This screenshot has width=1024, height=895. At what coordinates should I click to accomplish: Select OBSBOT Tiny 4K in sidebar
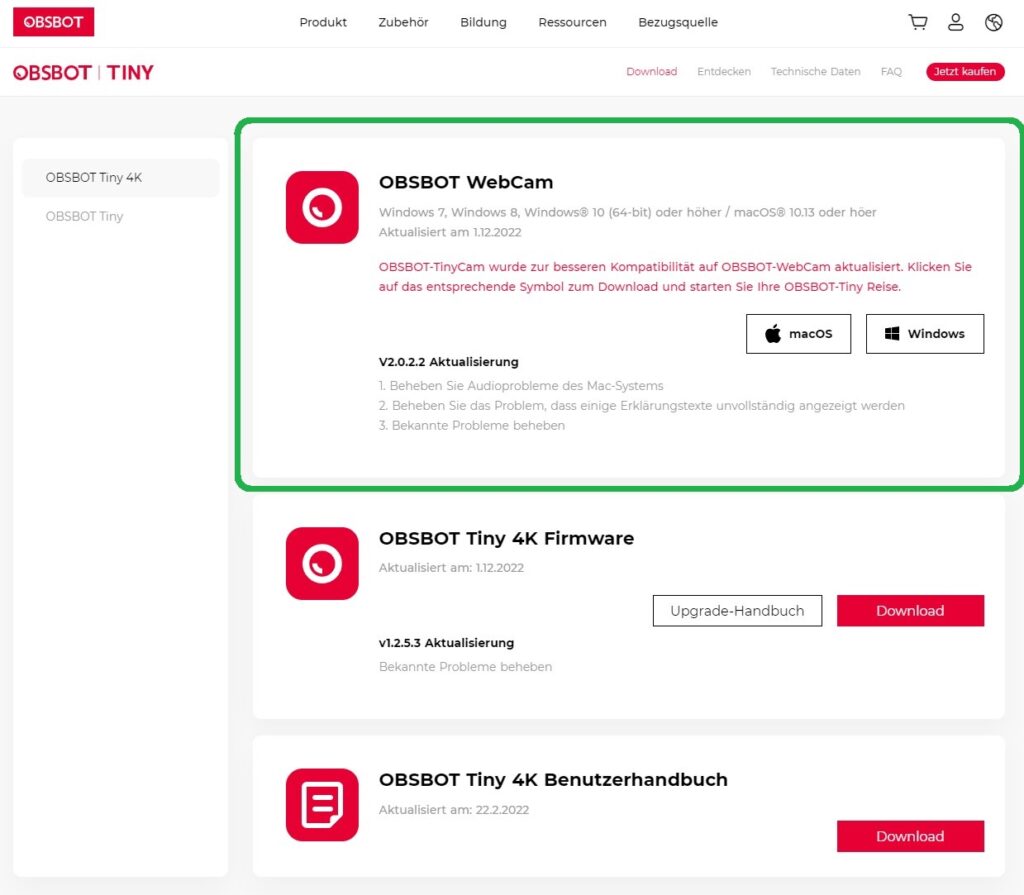[120, 178]
